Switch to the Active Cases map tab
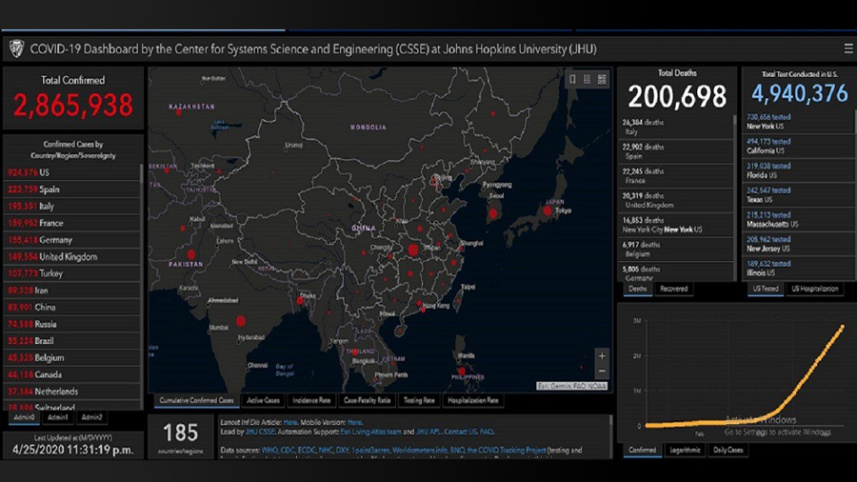The width and height of the screenshot is (857, 482). [x=264, y=400]
